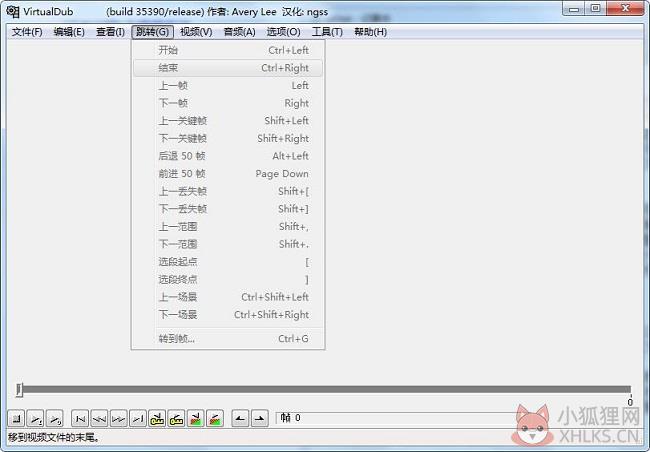Open 转到帧... dialog from menu
This screenshot has height=452, width=650.
(x=228, y=339)
